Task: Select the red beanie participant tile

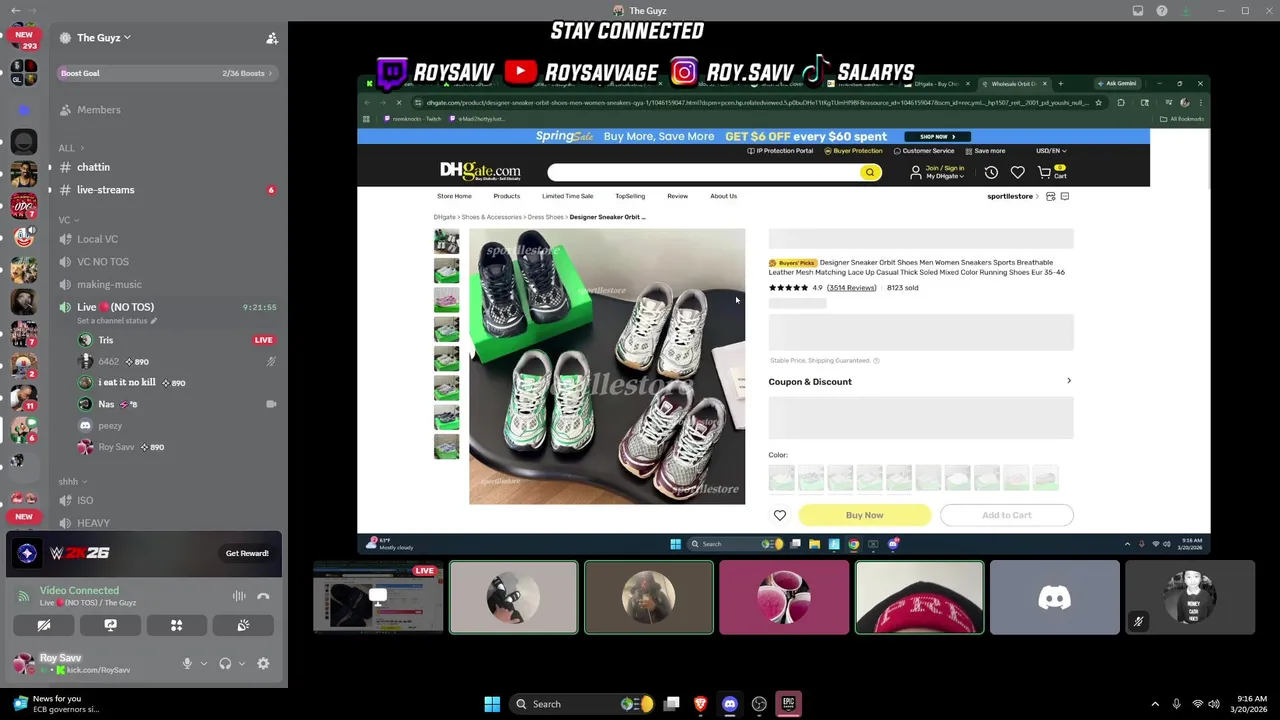Action: click(x=919, y=597)
